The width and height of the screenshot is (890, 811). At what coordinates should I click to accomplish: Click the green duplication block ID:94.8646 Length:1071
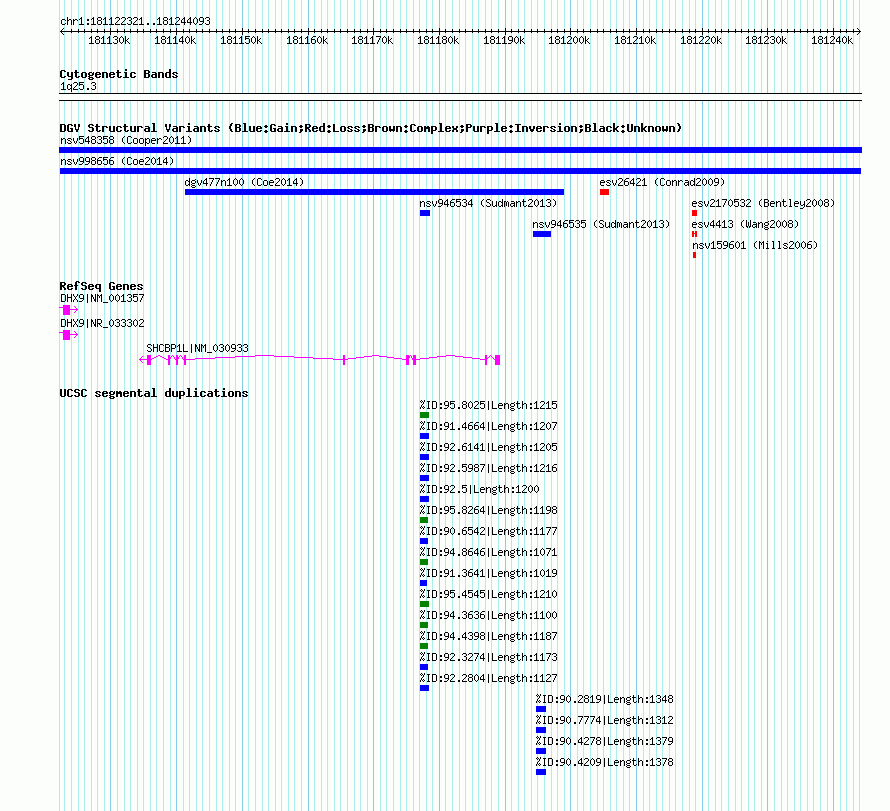[423, 562]
